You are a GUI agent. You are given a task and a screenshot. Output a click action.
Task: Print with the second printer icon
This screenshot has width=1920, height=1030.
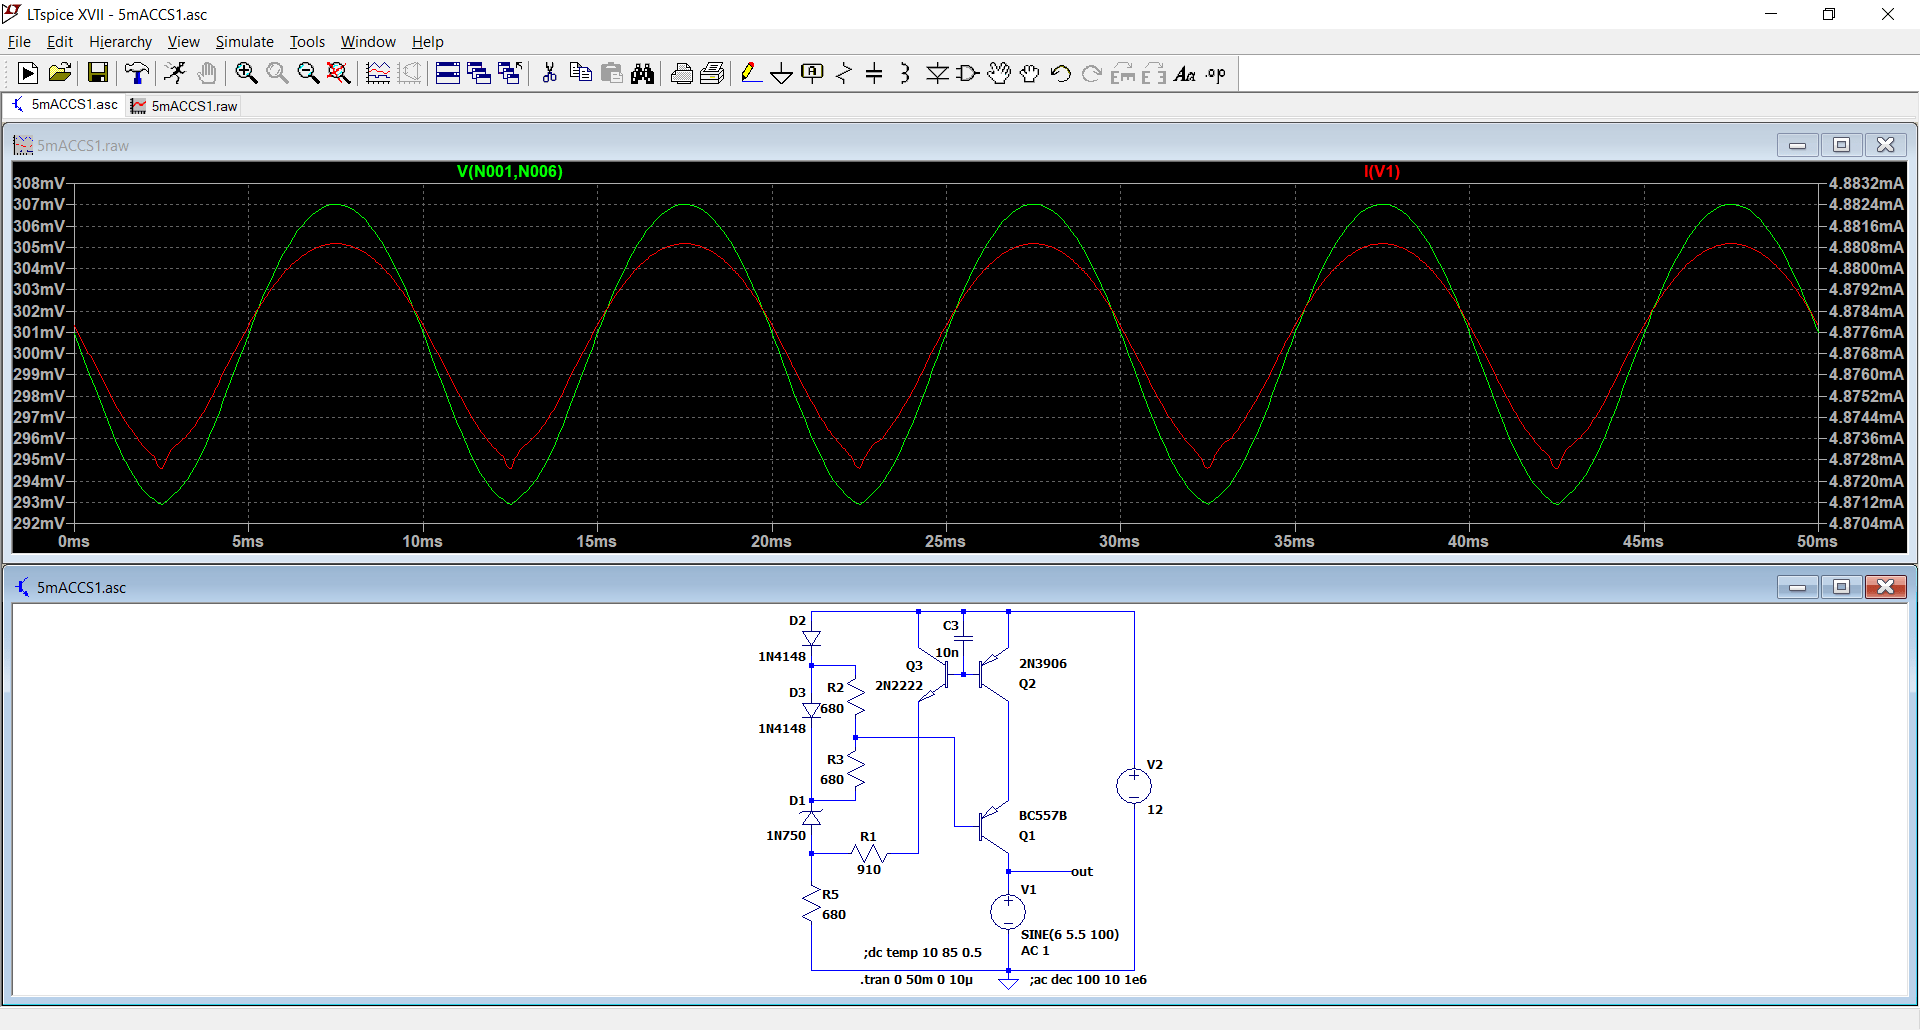pos(712,73)
